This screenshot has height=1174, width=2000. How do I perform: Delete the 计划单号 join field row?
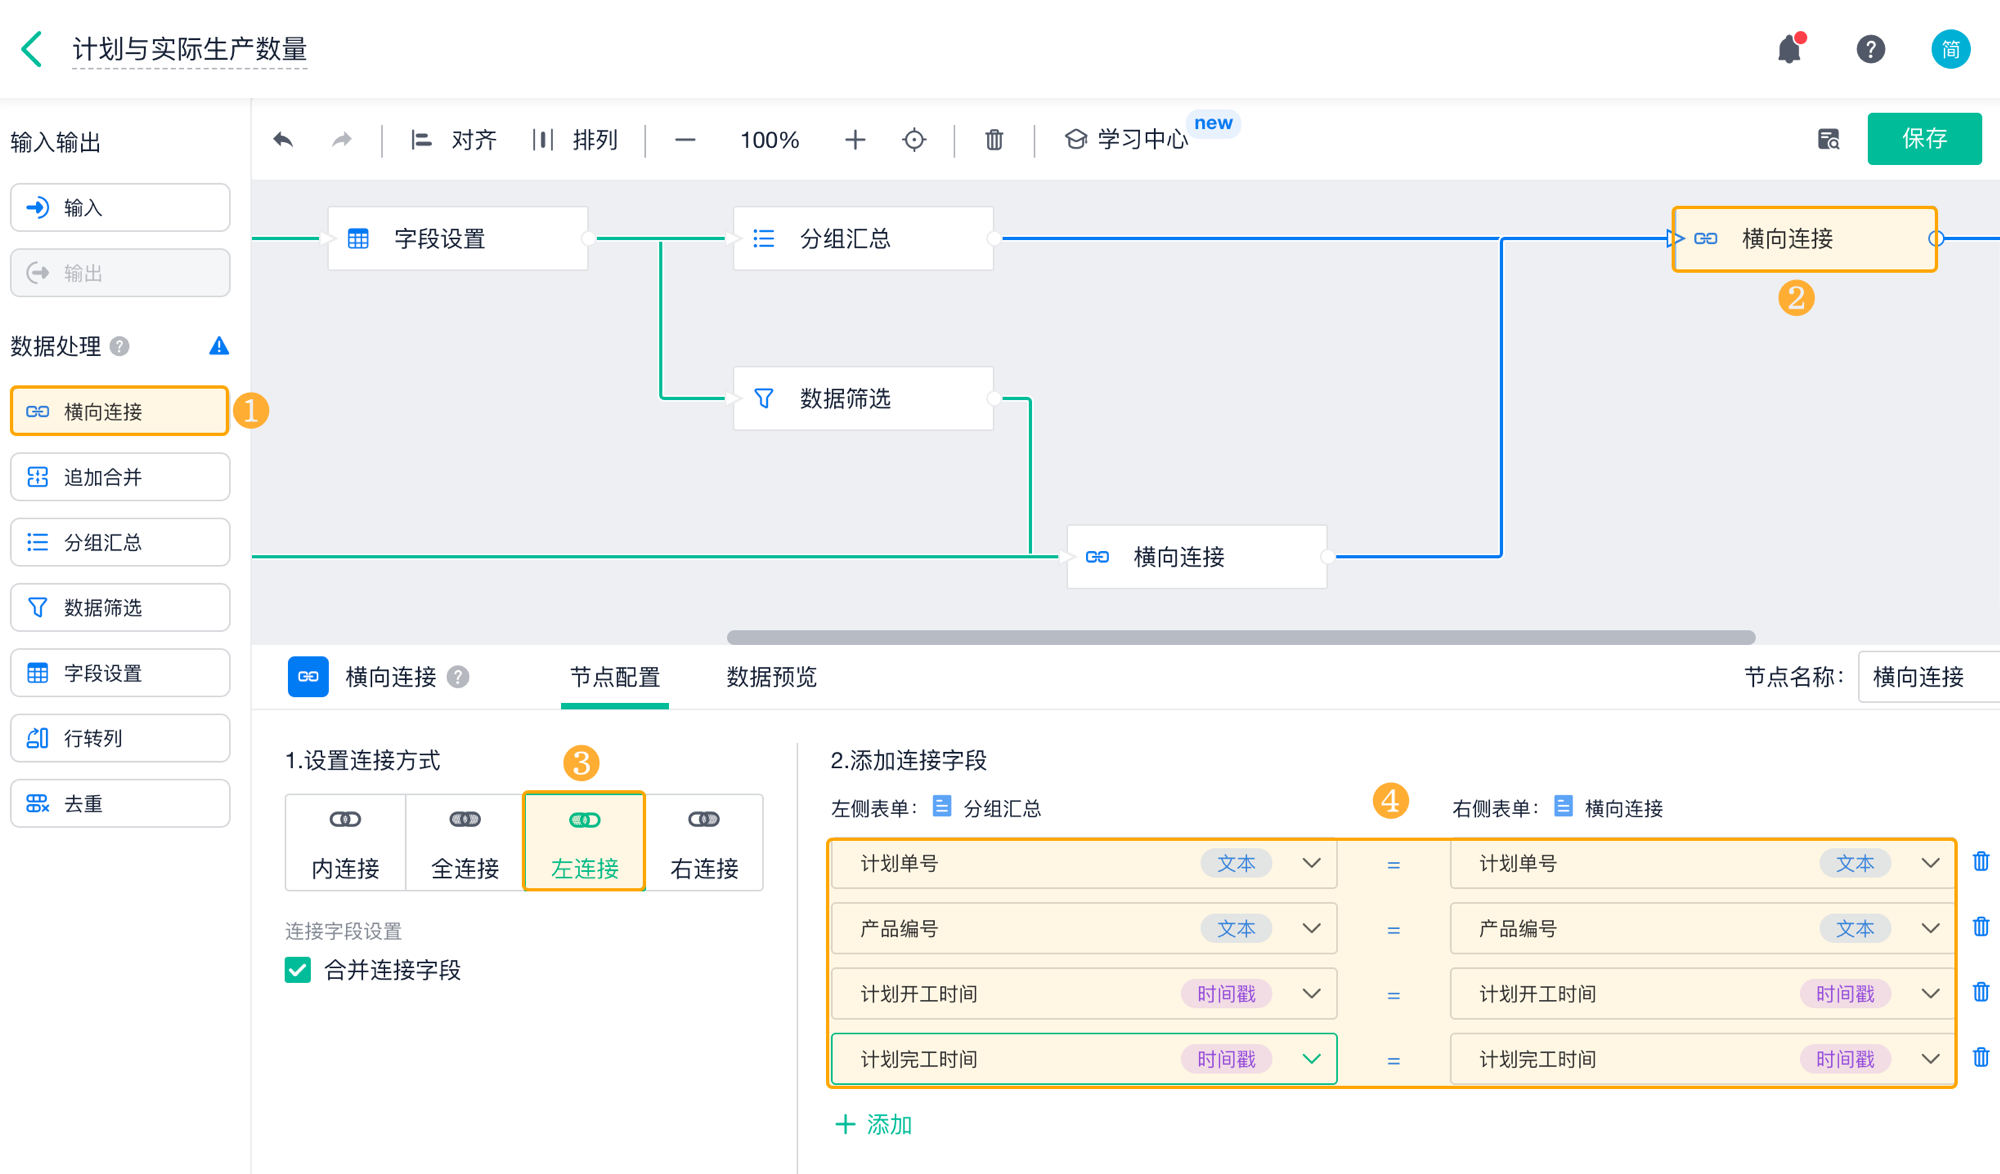(1980, 862)
